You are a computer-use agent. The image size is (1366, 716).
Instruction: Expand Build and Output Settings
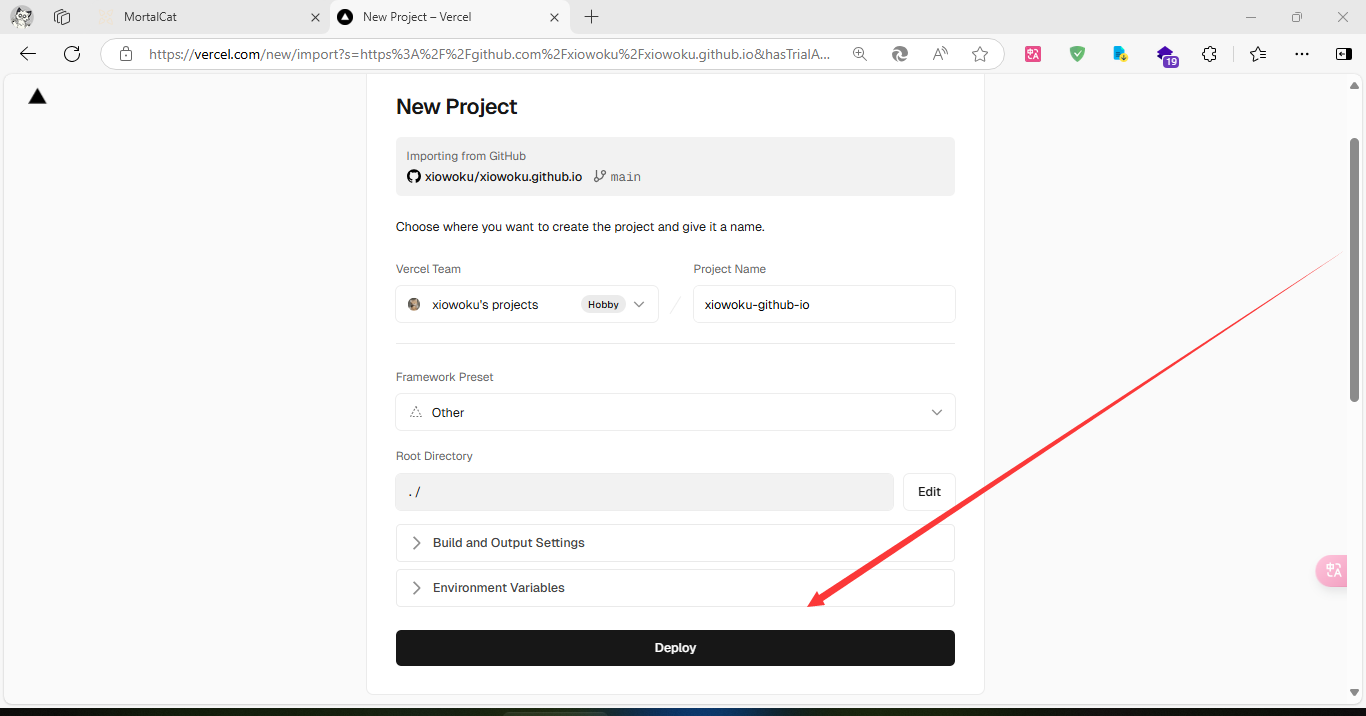click(x=675, y=543)
